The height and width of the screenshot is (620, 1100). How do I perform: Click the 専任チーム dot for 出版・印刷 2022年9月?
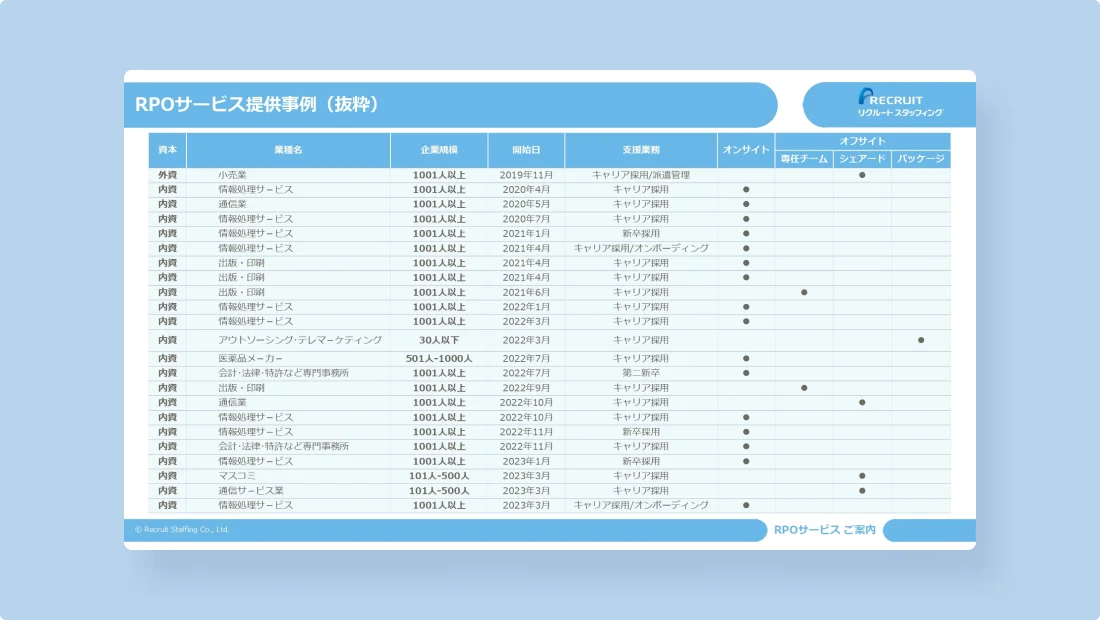(805, 387)
